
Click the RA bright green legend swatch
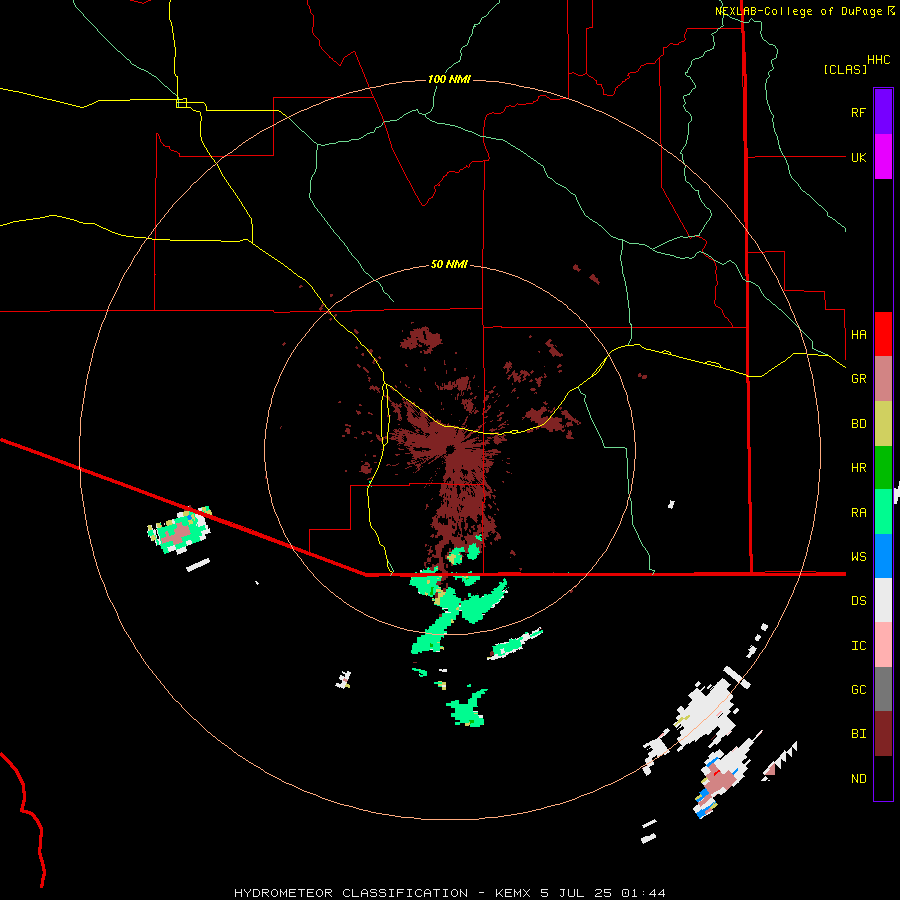[x=883, y=512]
